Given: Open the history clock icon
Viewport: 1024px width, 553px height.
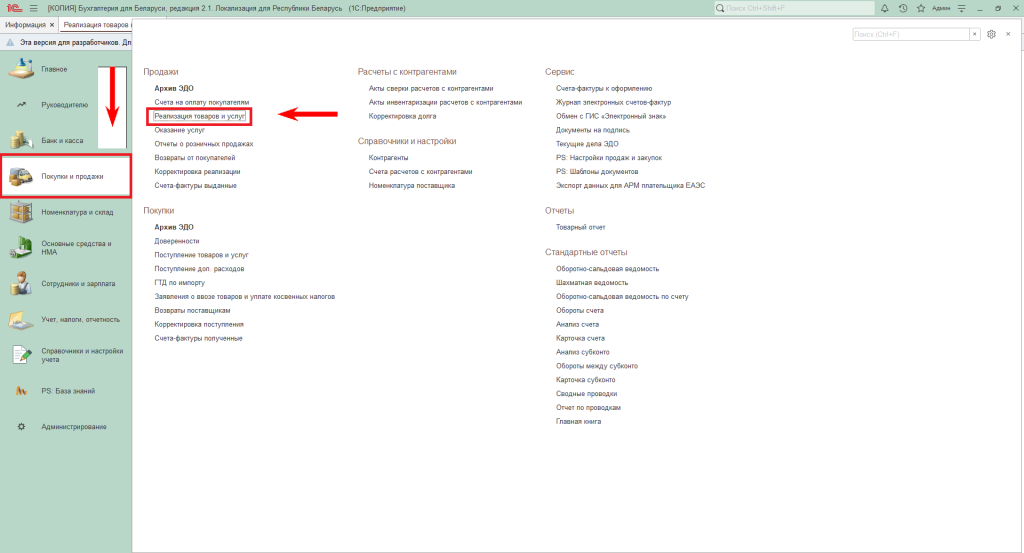Looking at the screenshot, I should [902, 8].
